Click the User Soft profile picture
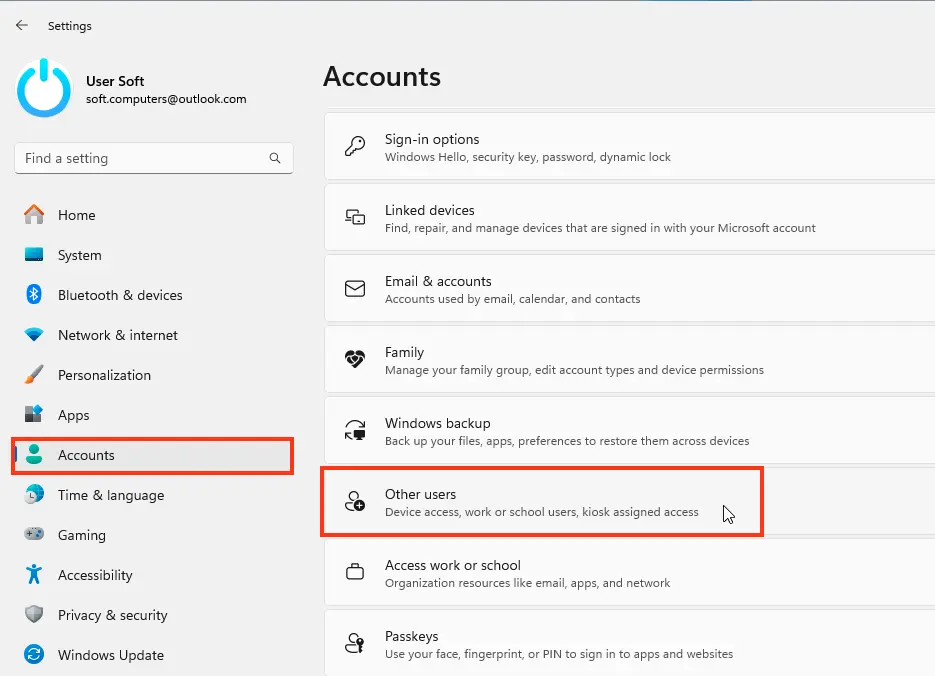The height and width of the screenshot is (676, 935). point(44,89)
